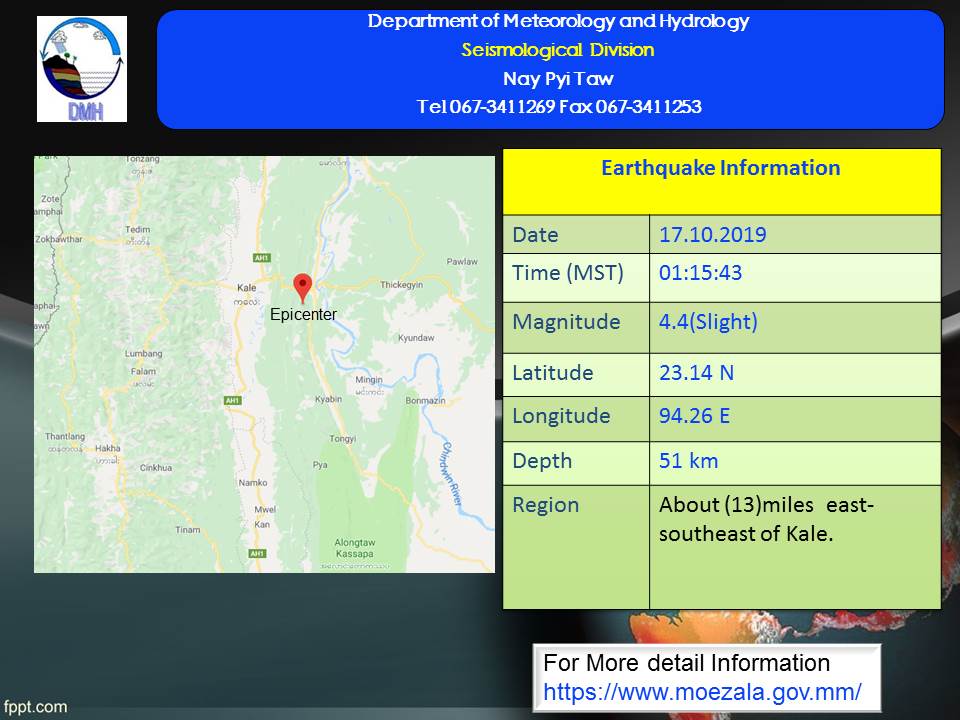
Task: Click the region text 'east-southeast of Kale'
Action: point(767,519)
